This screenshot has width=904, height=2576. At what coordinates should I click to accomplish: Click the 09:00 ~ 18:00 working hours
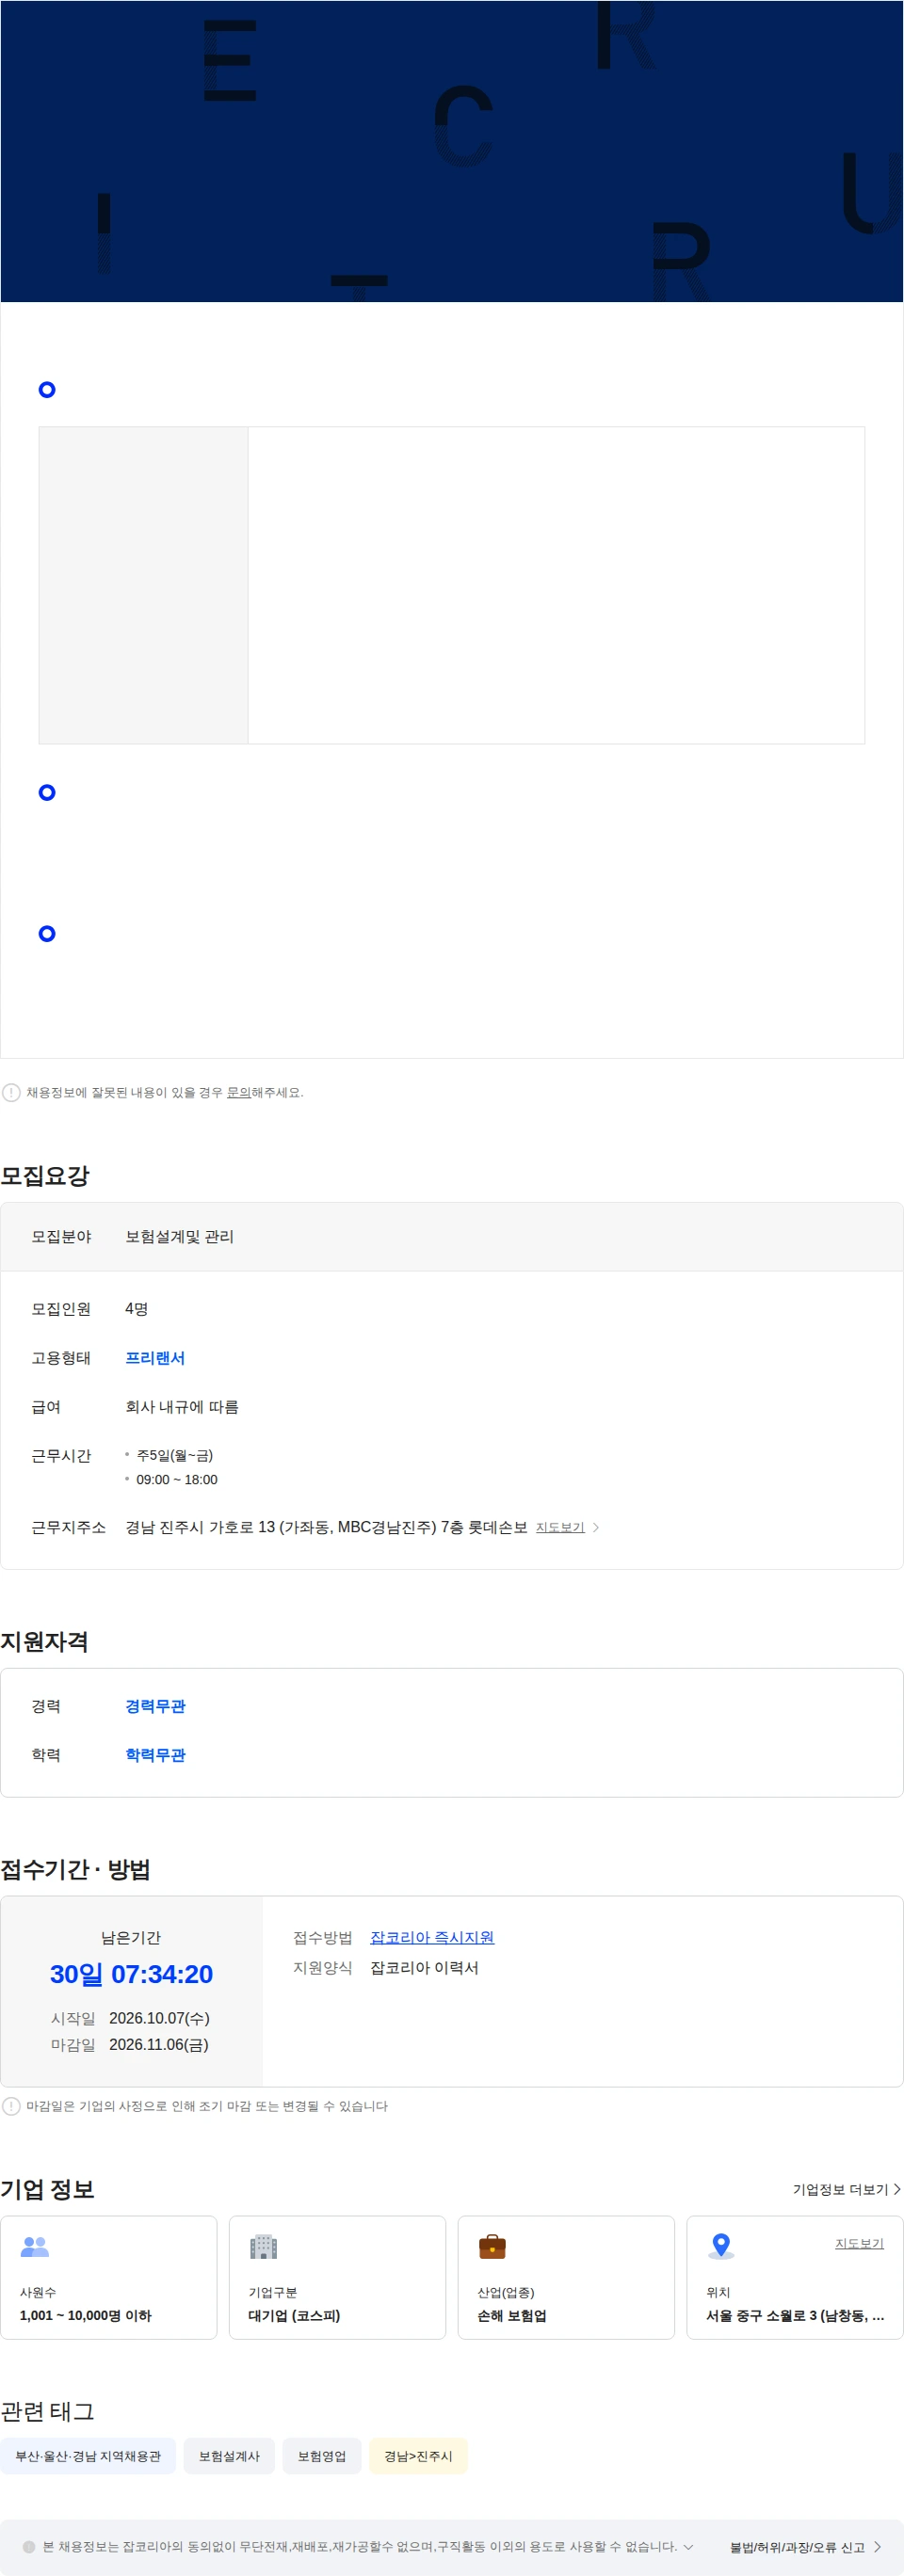pyautogui.click(x=177, y=1480)
